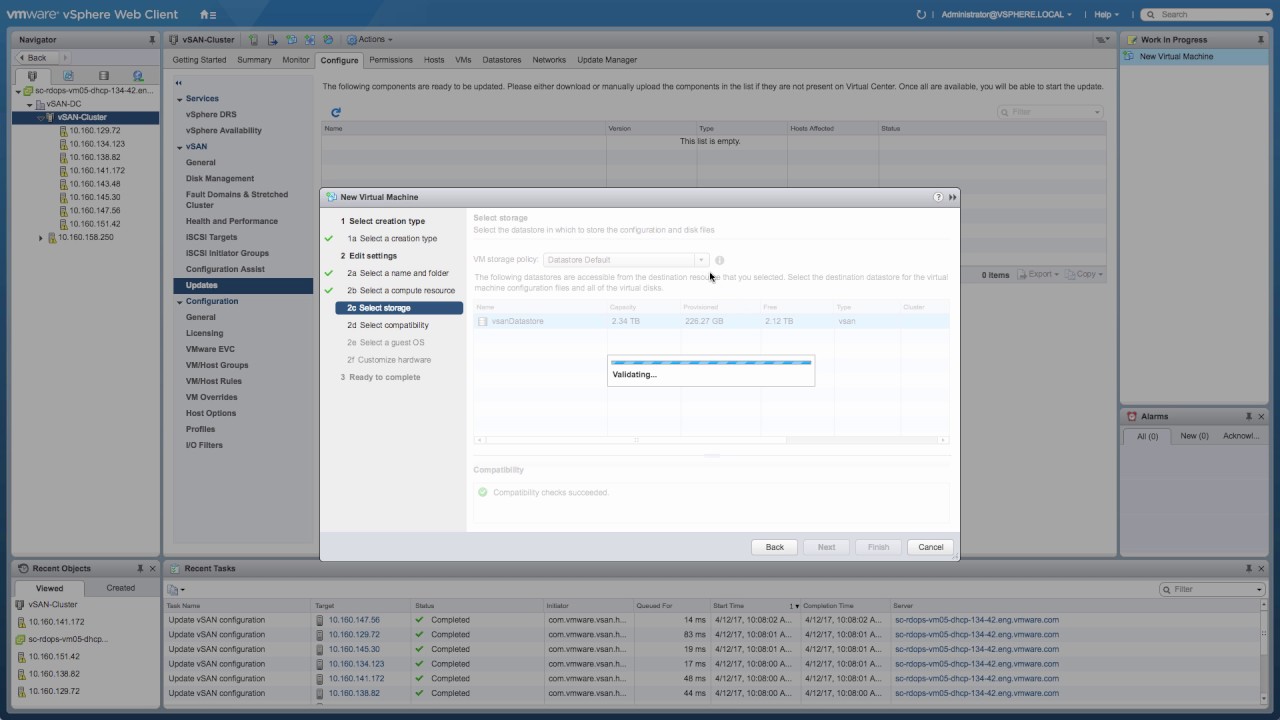Click the datastore table horizontal scrollbar

pos(635,440)
